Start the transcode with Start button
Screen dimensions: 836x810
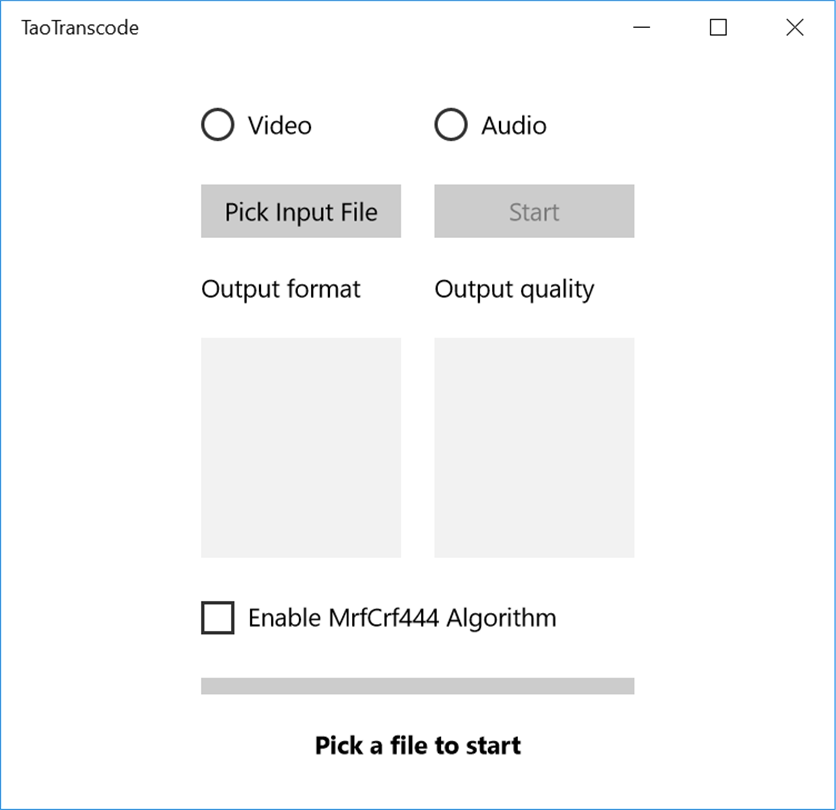[534, 211]
